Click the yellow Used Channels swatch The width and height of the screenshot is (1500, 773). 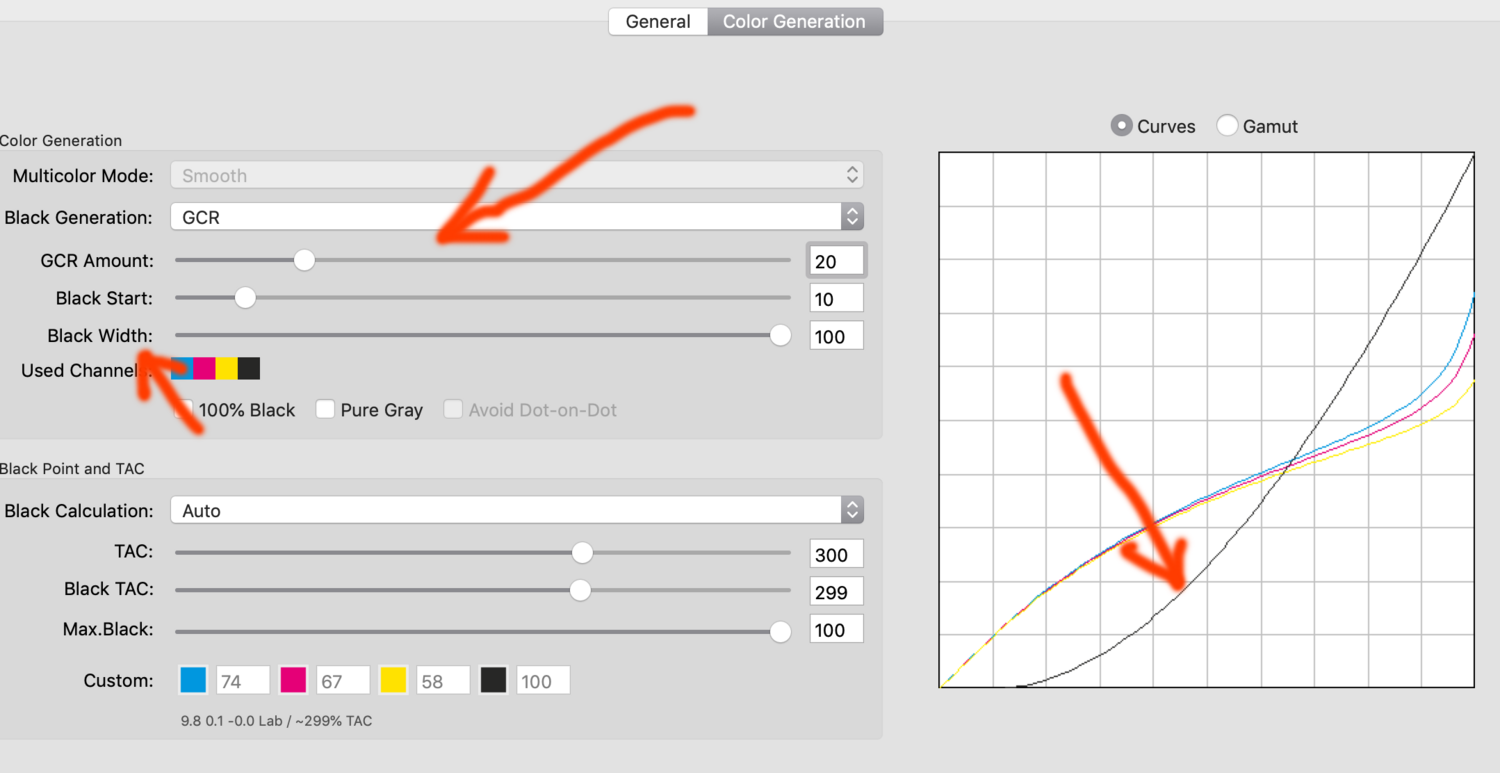click(227, 369)
